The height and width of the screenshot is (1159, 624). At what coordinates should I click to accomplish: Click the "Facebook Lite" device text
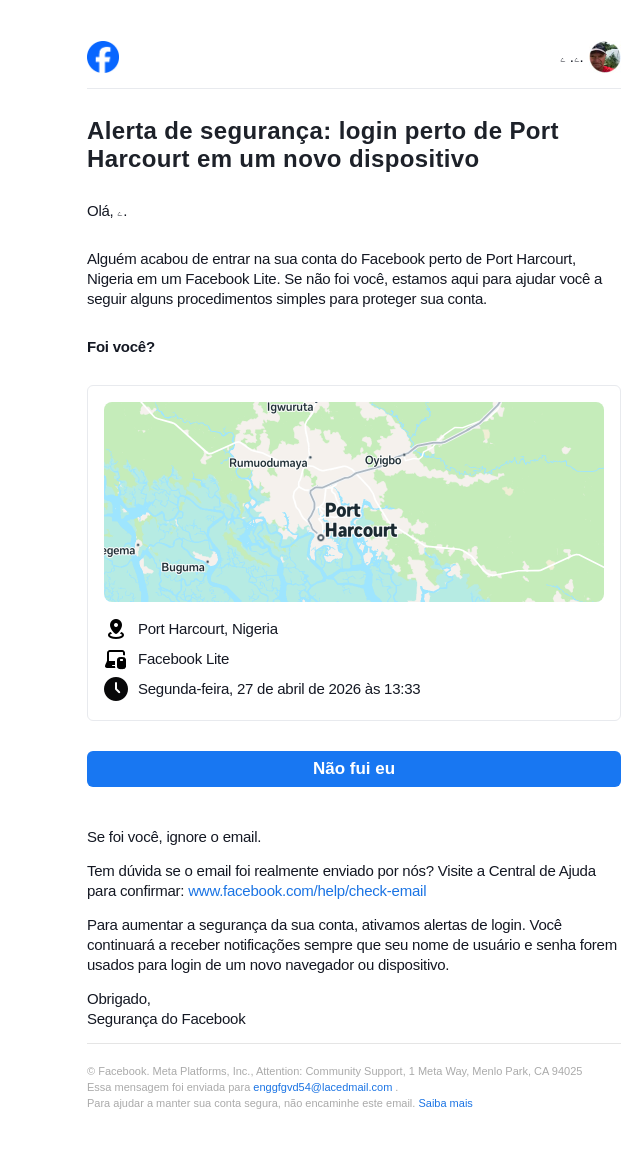tap(183, 659)
